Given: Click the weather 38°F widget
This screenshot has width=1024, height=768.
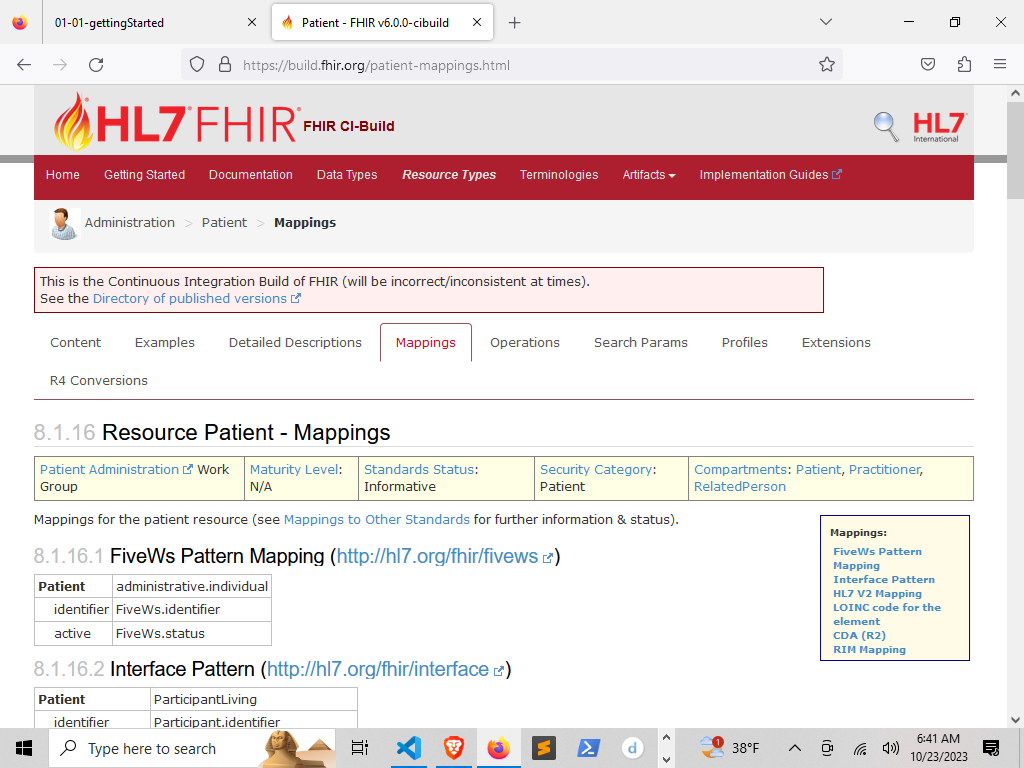Looking at the screenshot, I should tap(729, 748).
